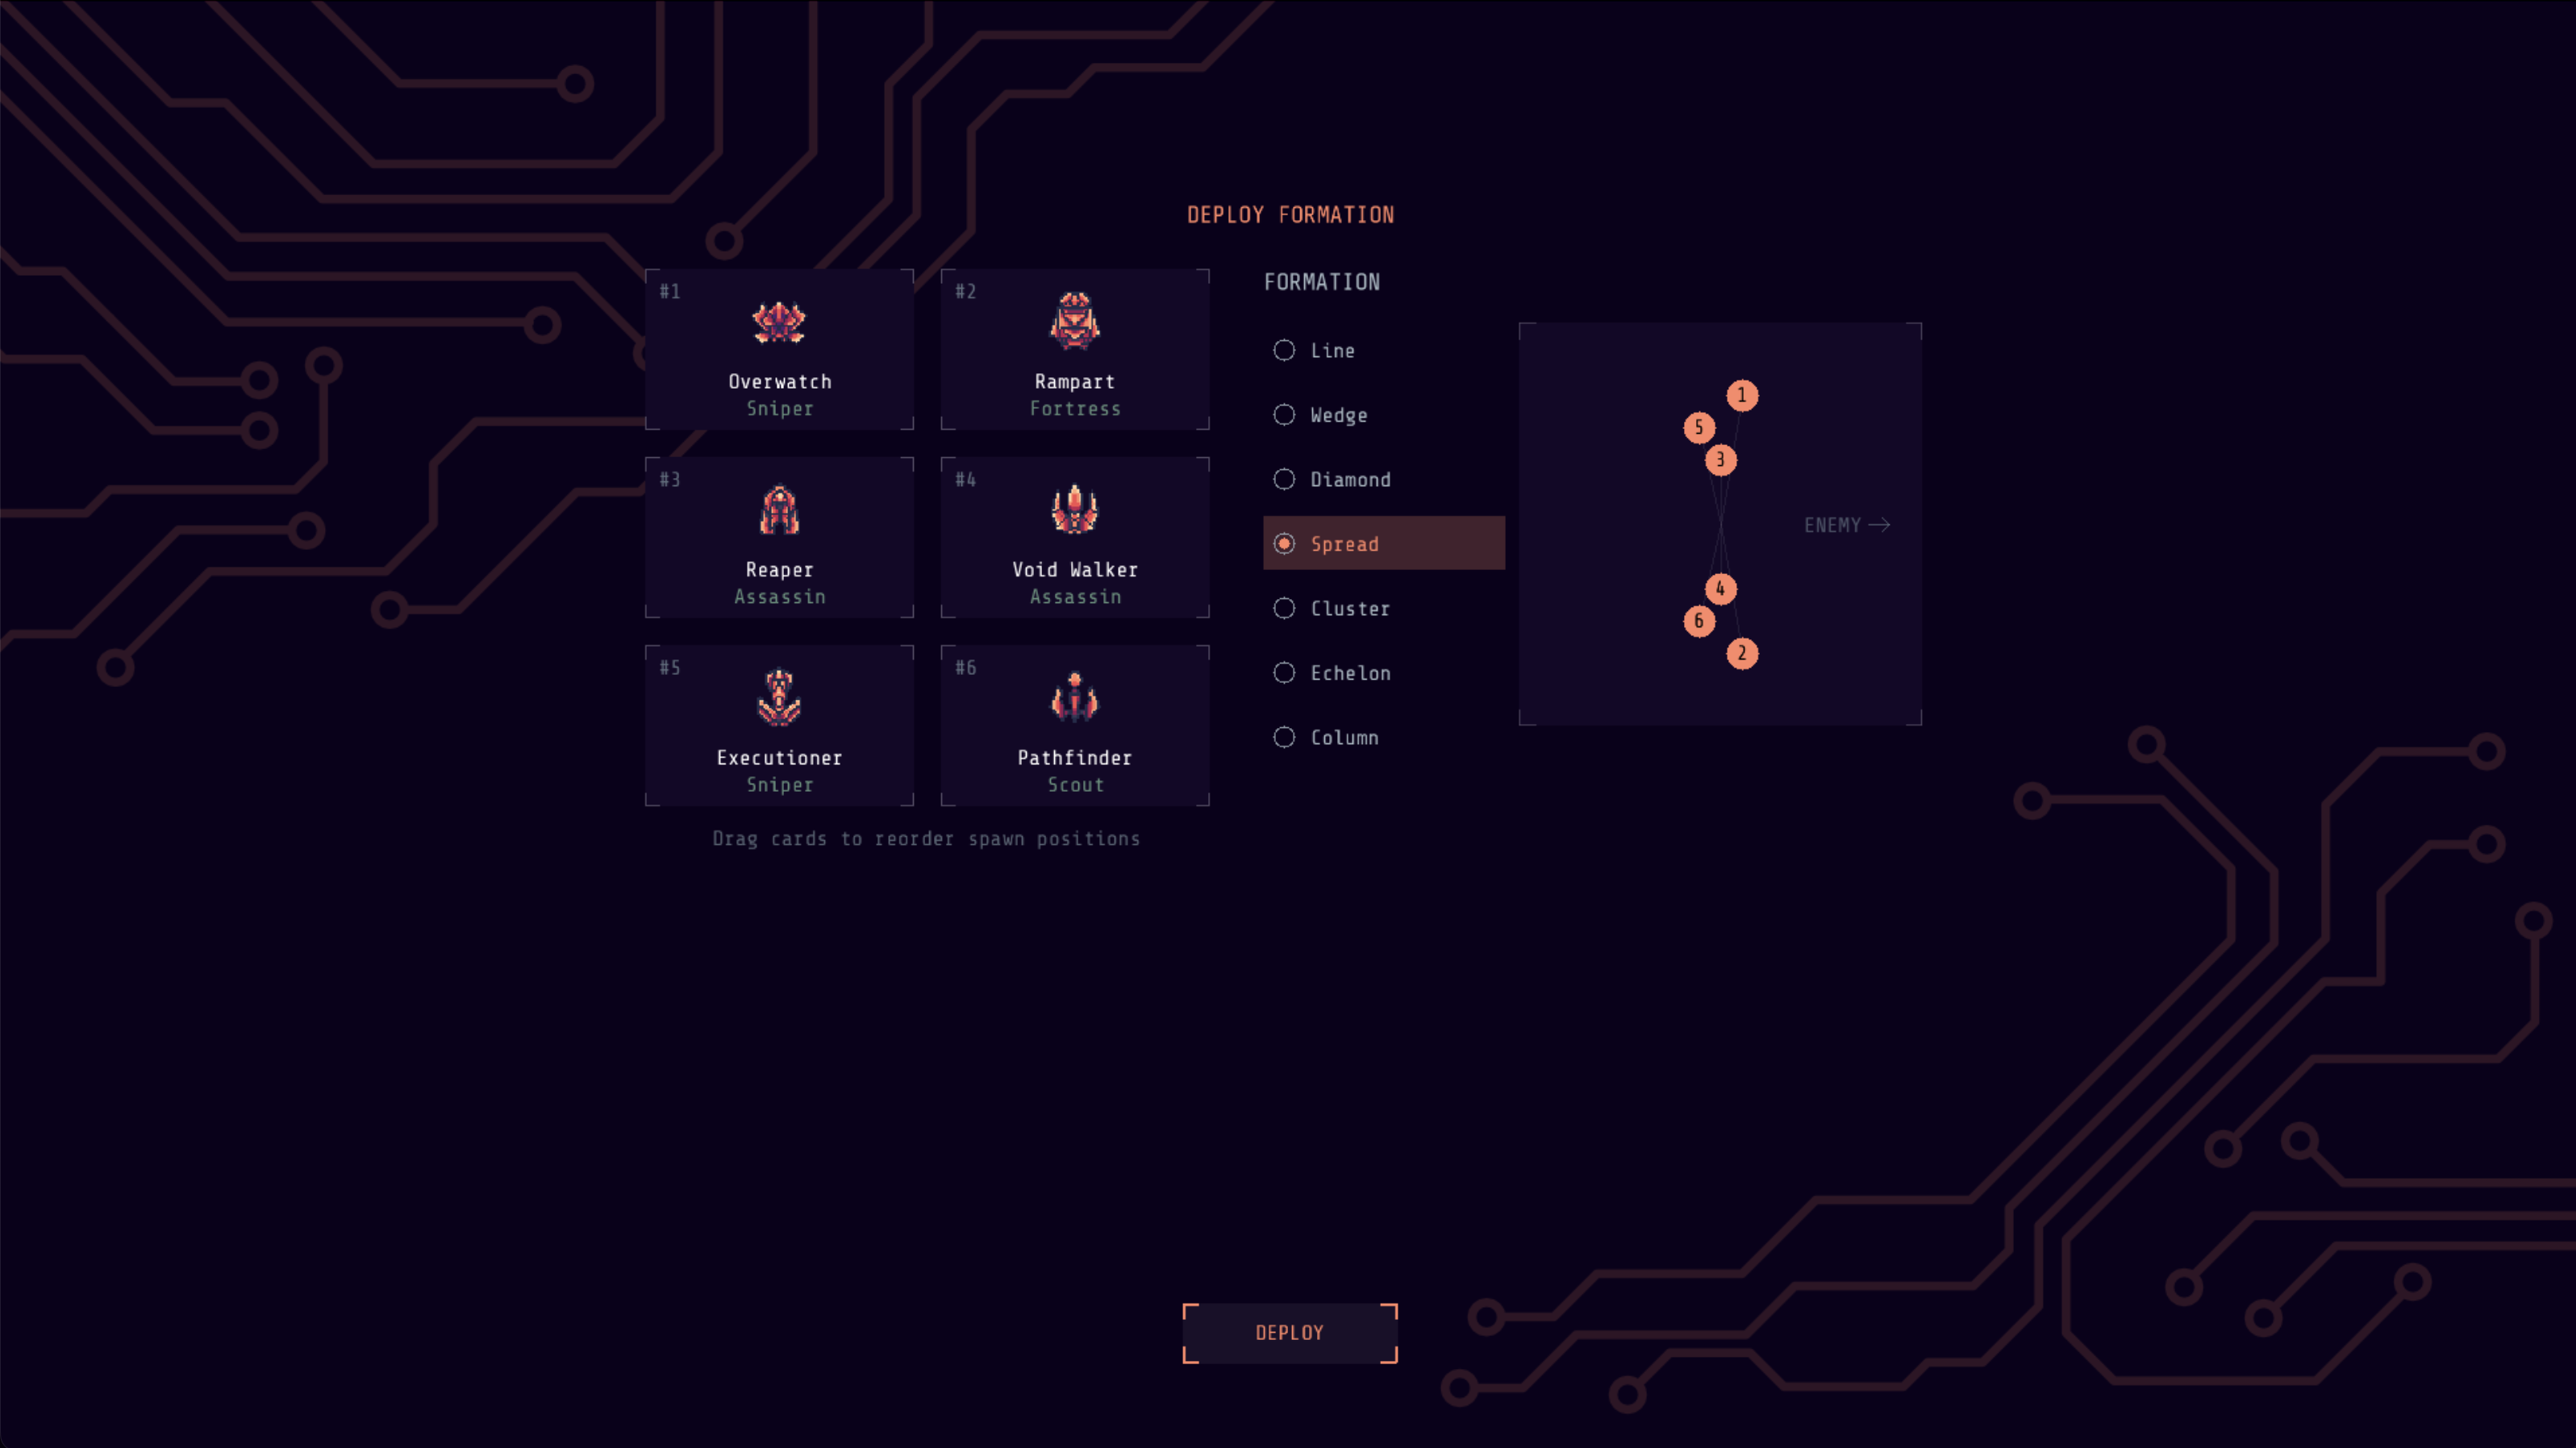2576x1448 pixels.
Task: Click the Rampart fortress ship icon
Action: pos(1075,321)
